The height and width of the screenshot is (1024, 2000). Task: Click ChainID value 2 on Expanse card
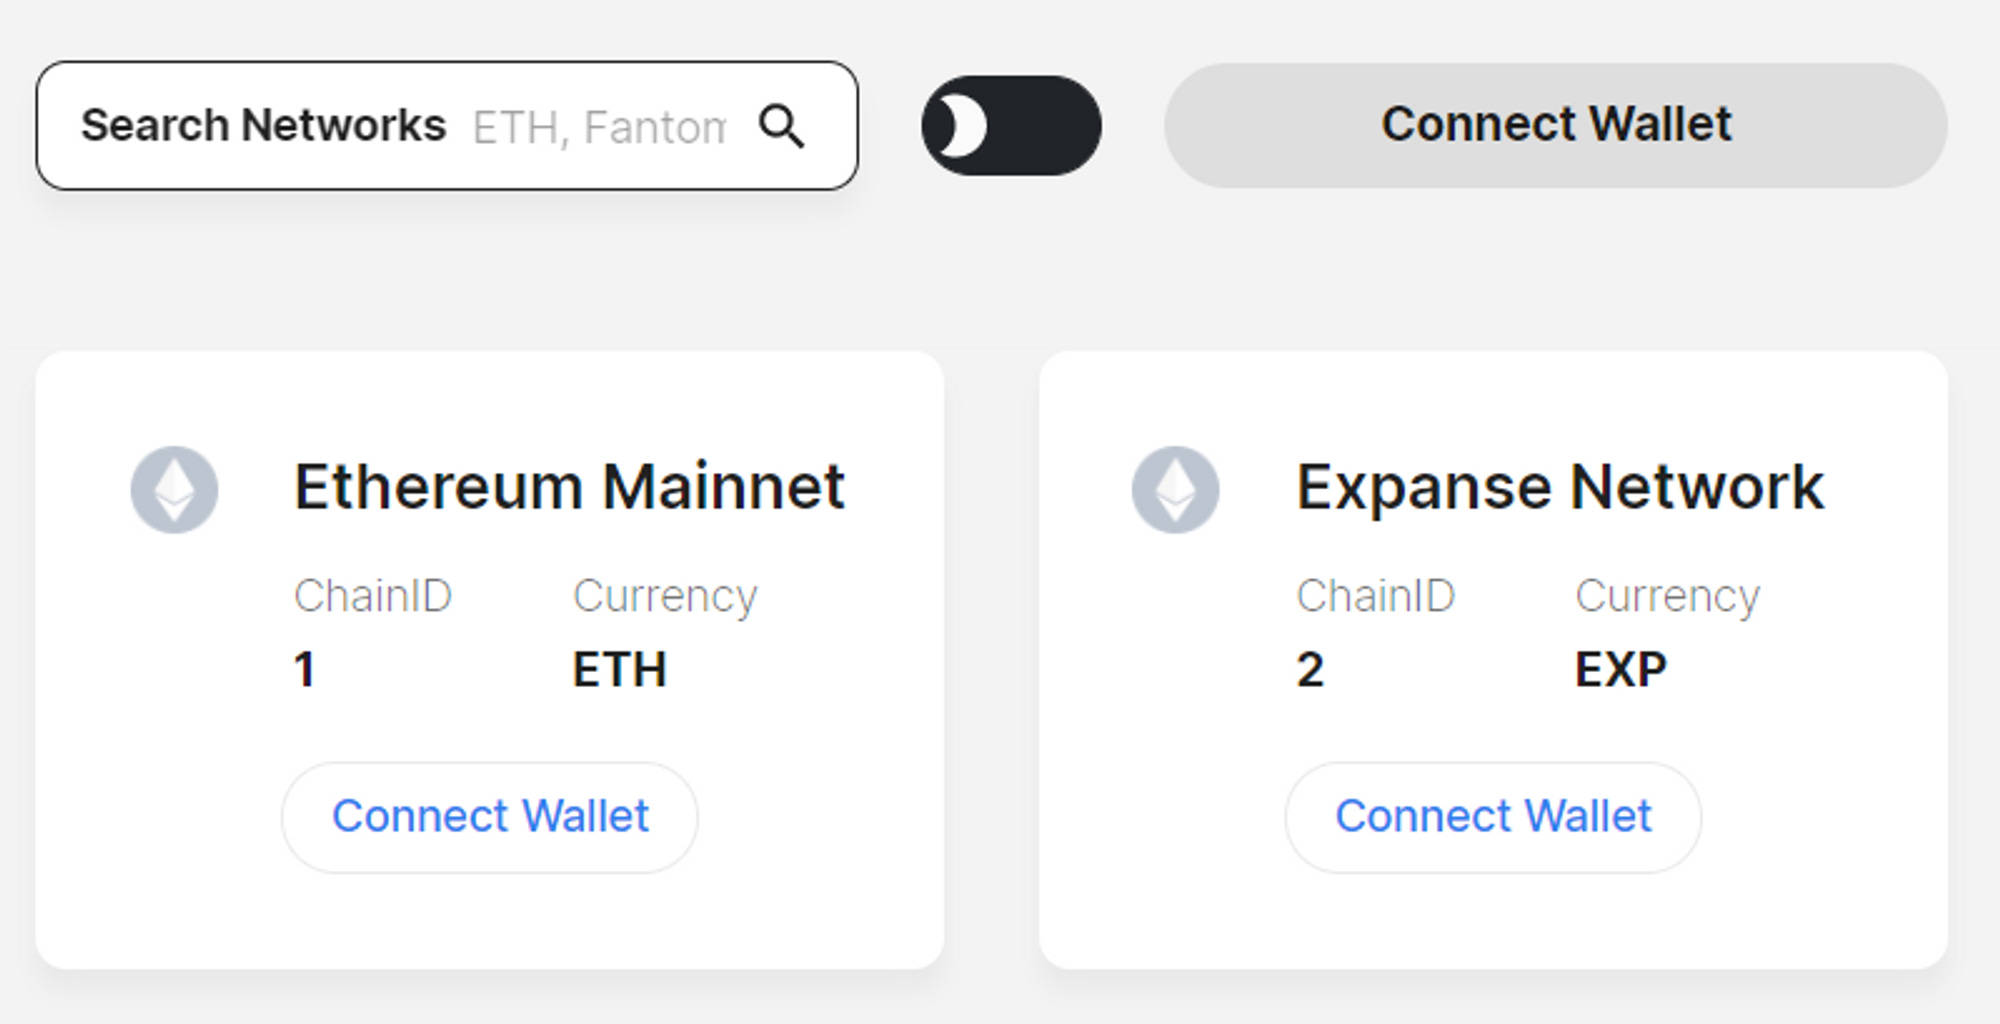(1310, 669)
